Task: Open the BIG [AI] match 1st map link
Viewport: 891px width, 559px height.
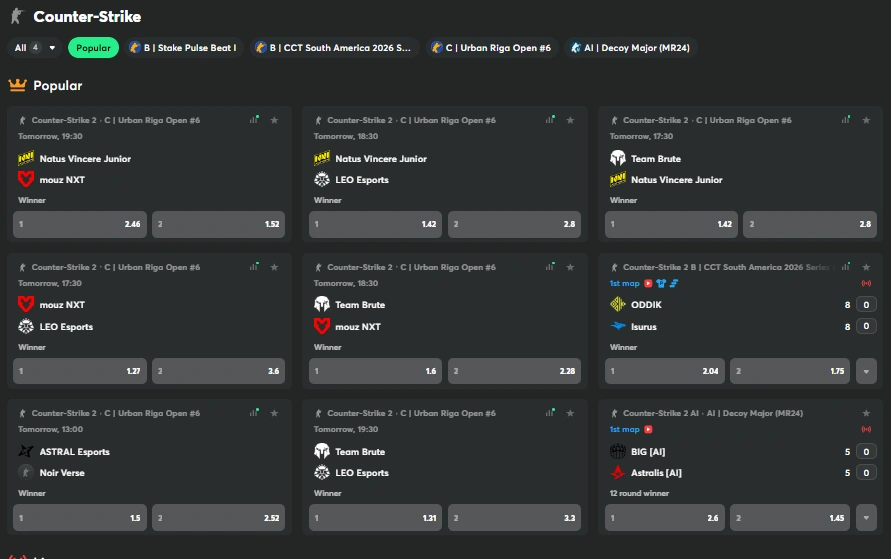Action: (624, 429)
